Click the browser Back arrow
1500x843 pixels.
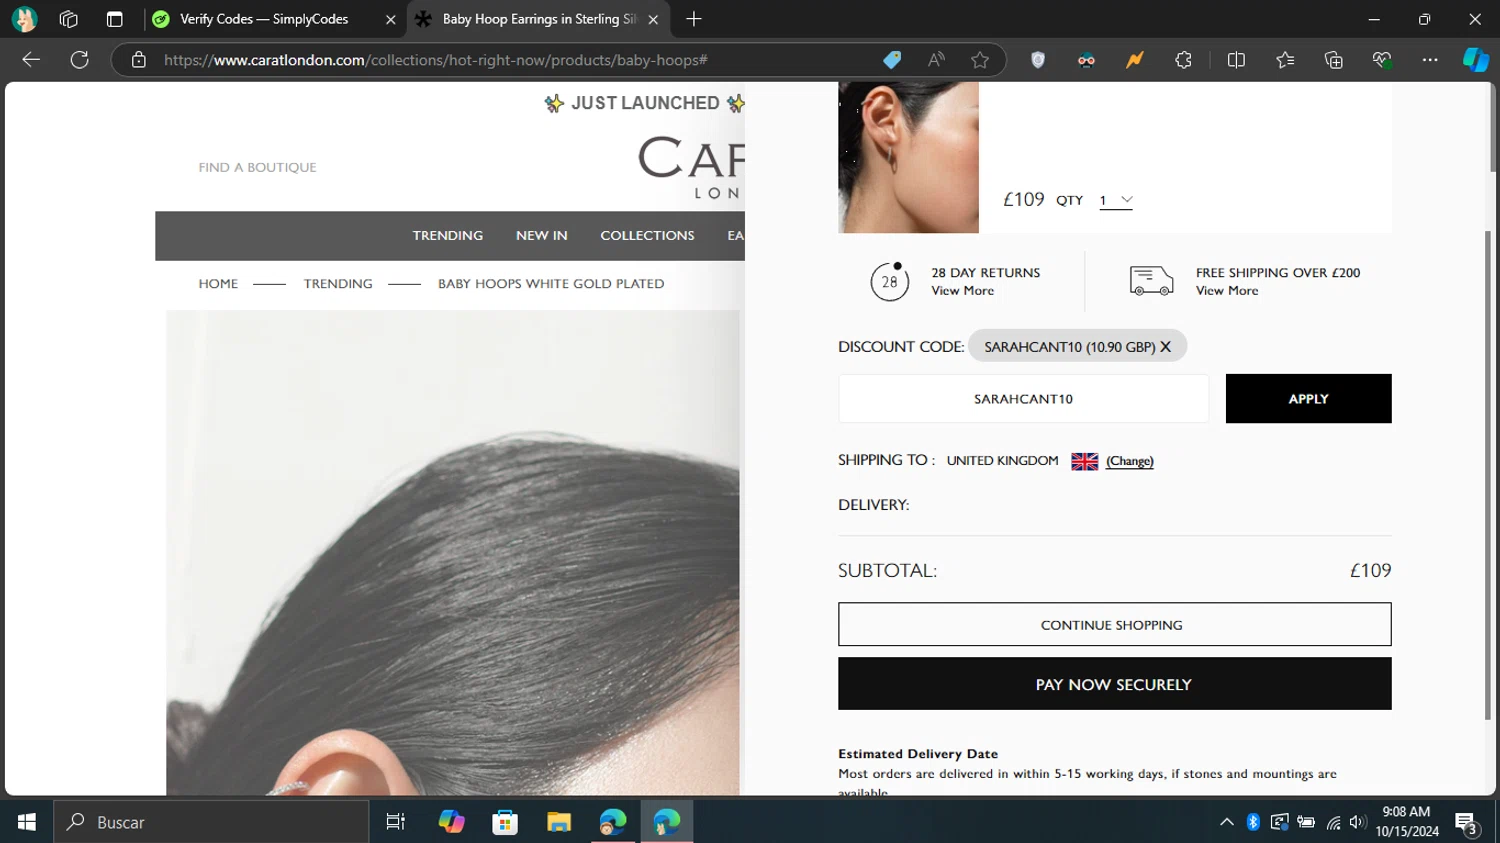pyautogui.click(x=31, y=60)
